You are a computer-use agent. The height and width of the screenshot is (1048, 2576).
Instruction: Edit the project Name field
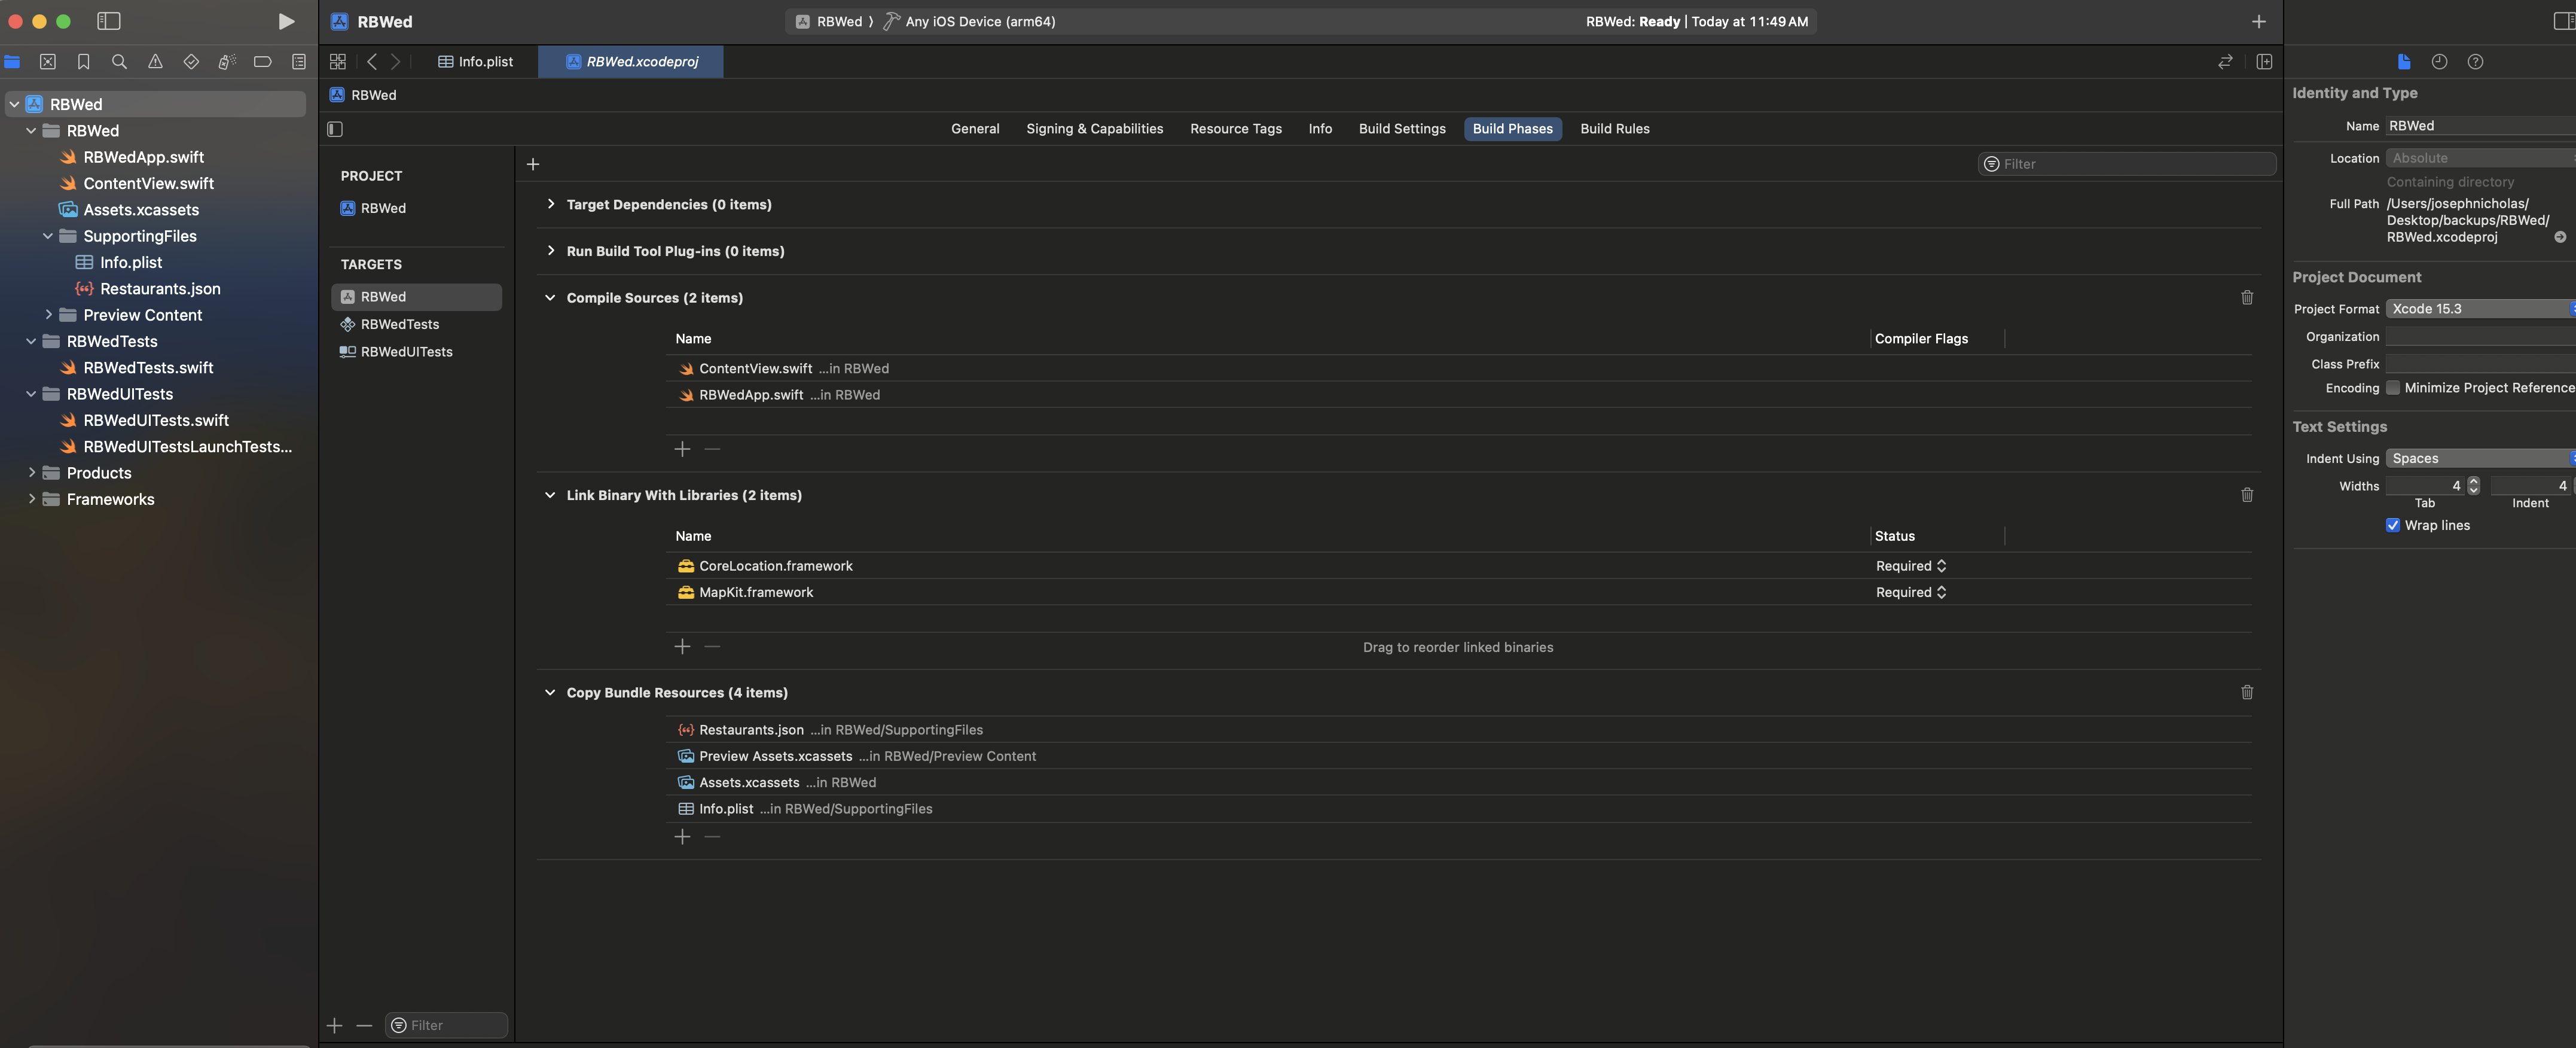point(2480,126)
